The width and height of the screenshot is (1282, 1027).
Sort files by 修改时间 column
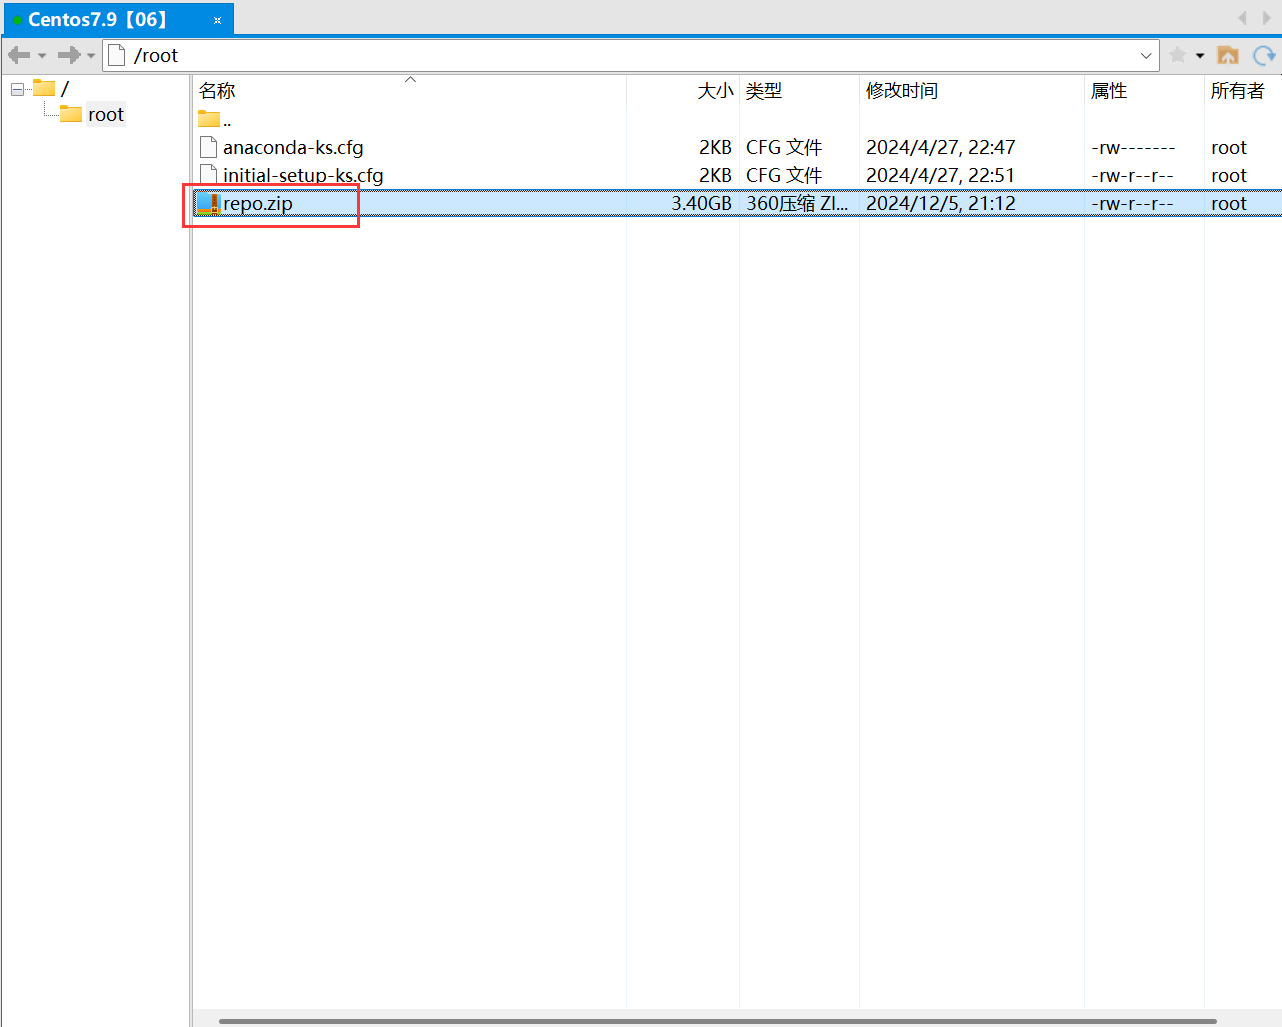(901, 91)
